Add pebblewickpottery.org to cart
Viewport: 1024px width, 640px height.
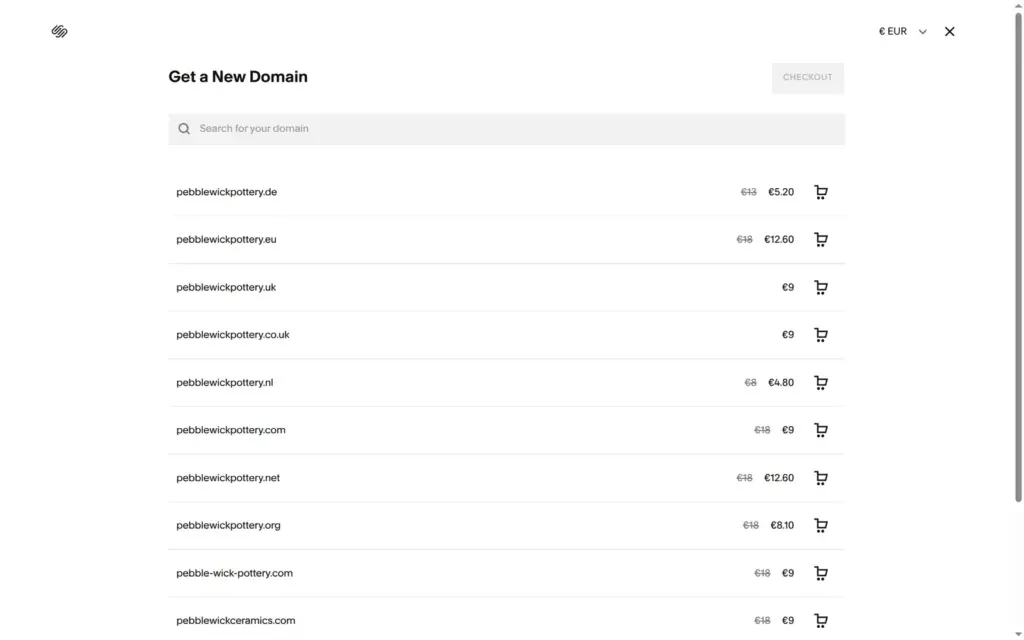coord(821,525)
